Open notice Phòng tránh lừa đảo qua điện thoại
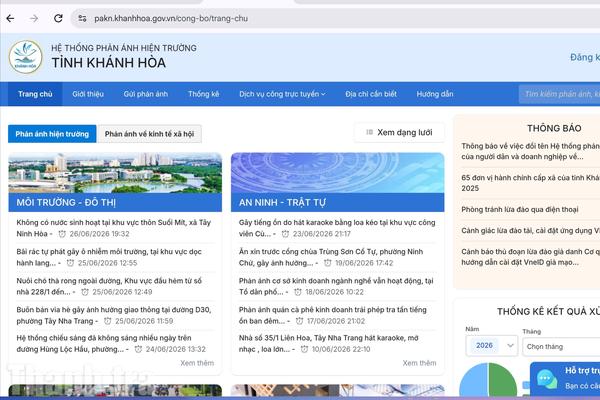Viewport: 600px width, 400px height. pos(520,209)
